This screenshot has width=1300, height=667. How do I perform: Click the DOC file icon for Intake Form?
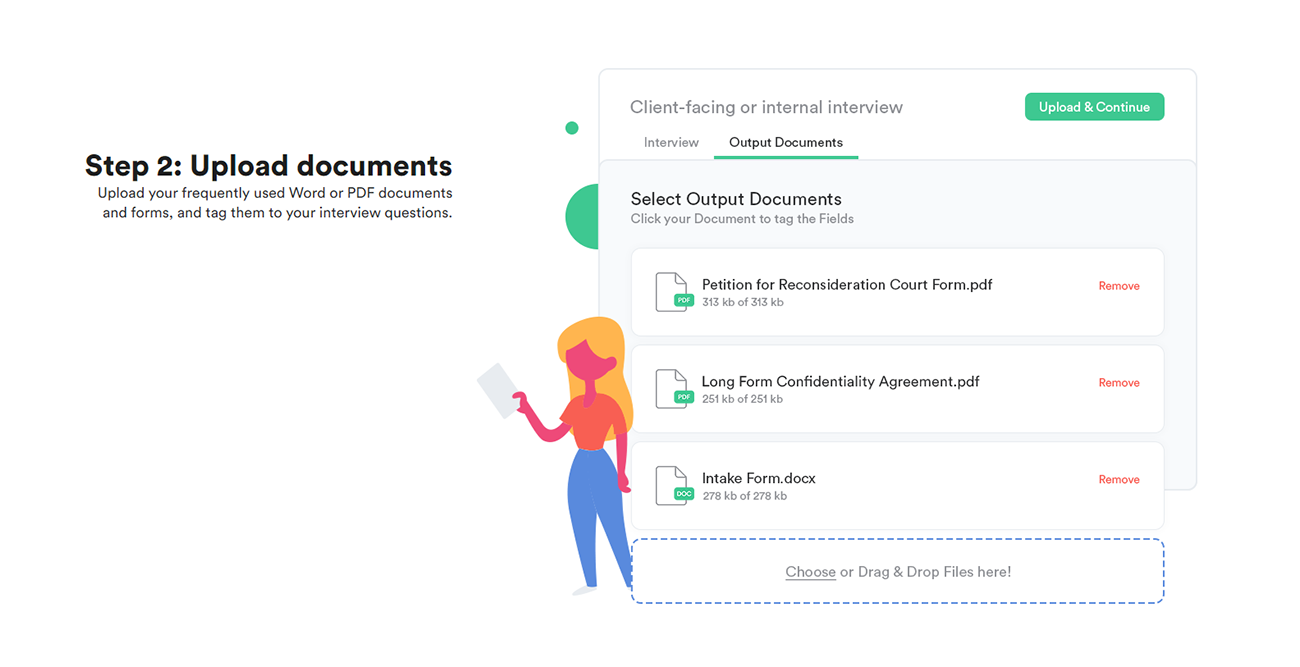[x=672, y=486]
